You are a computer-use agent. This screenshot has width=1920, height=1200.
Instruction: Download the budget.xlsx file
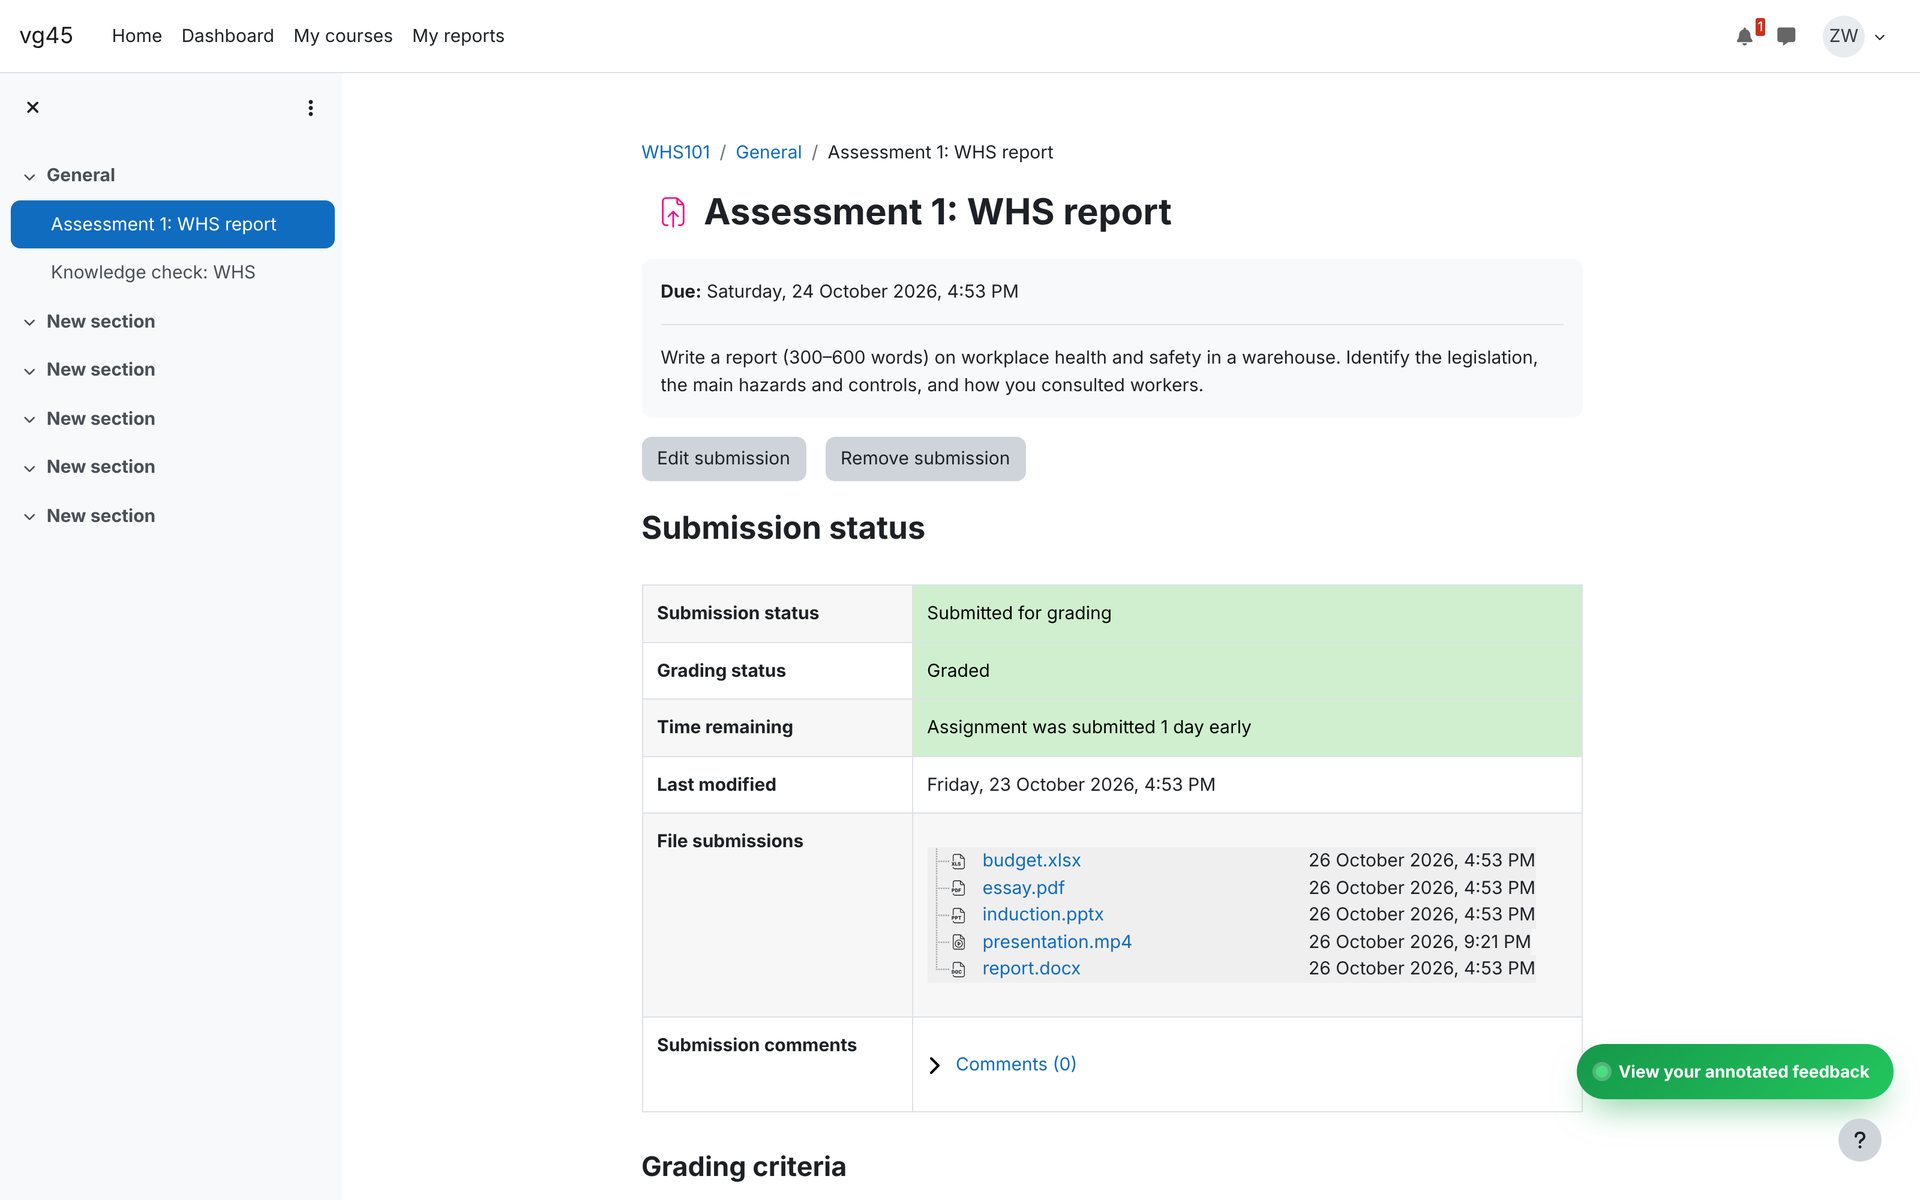point(1031,860)
